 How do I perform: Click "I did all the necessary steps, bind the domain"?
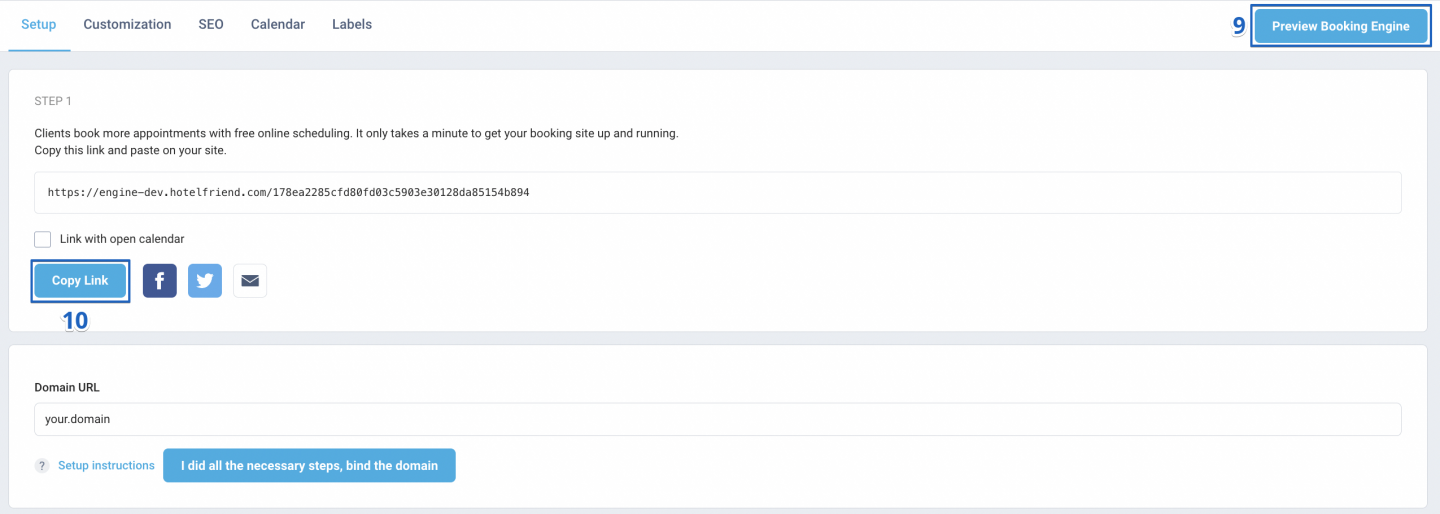coord(309,466)
